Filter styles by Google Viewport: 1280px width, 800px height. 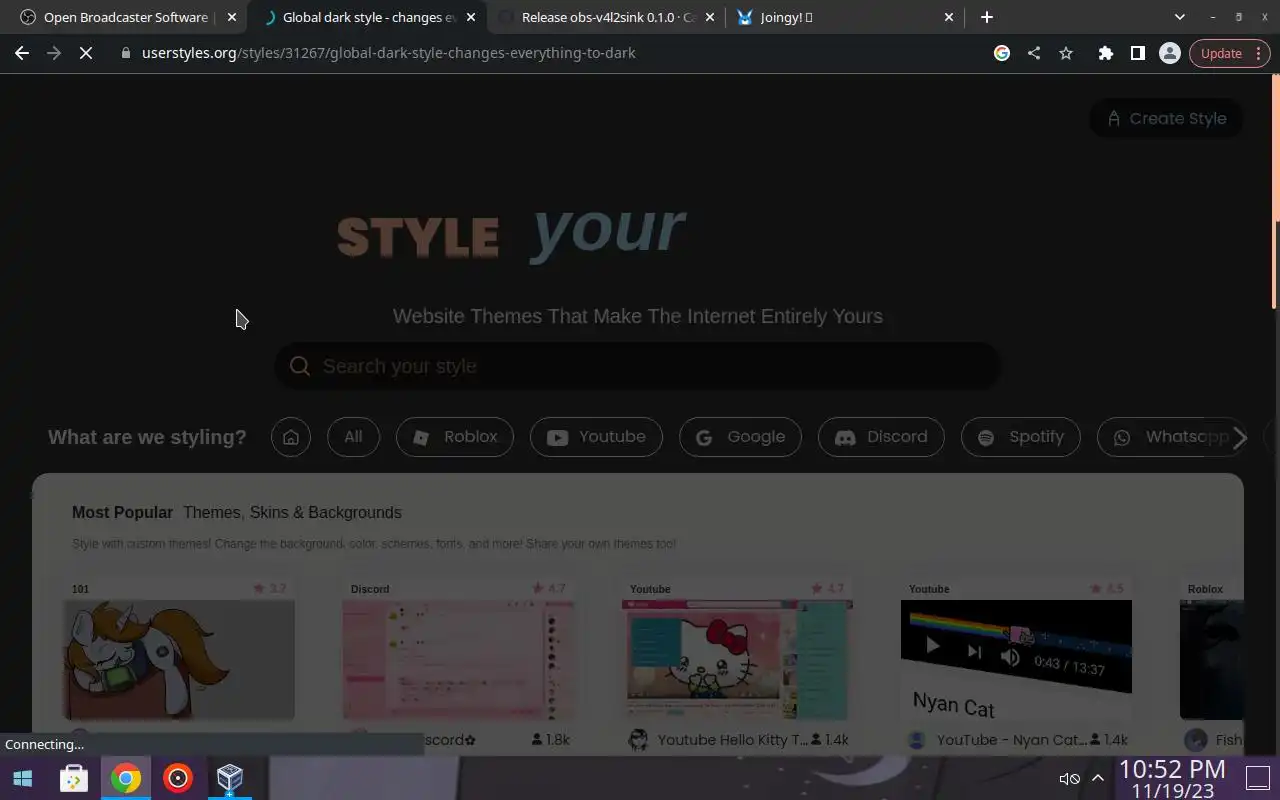pos(740,437)
